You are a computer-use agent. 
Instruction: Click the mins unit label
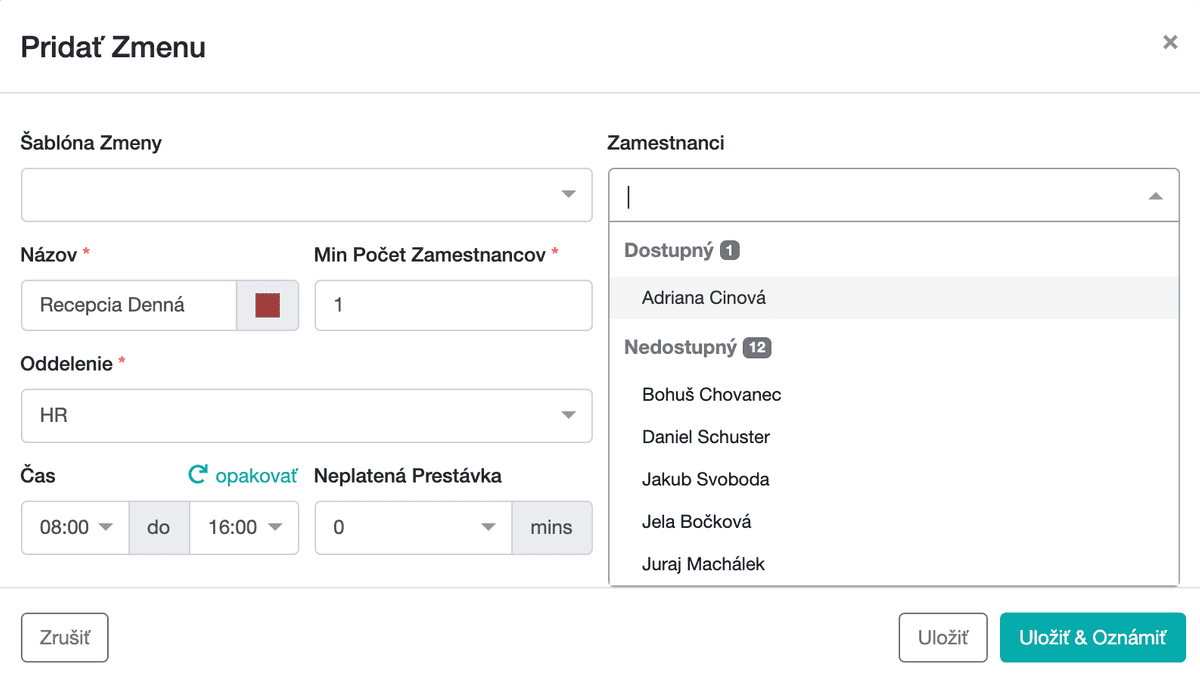(552, 527)
